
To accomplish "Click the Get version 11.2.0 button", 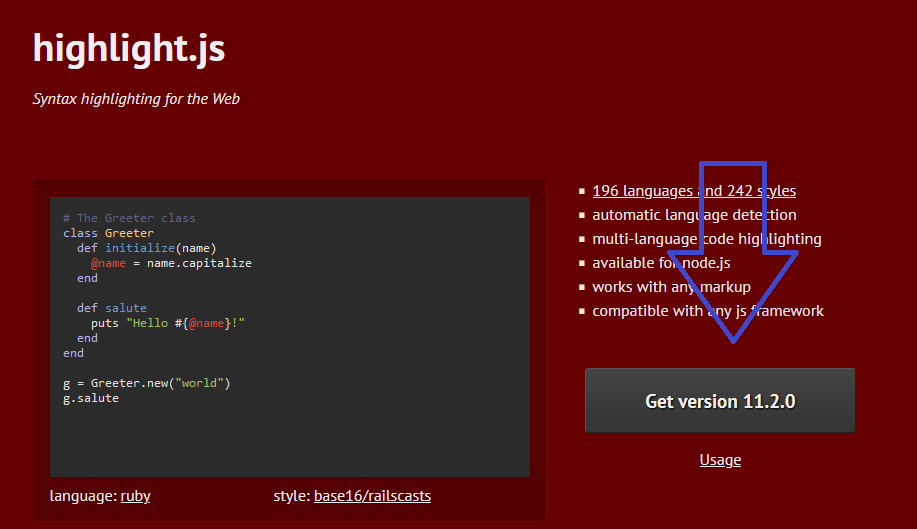I will coord(720,400).
